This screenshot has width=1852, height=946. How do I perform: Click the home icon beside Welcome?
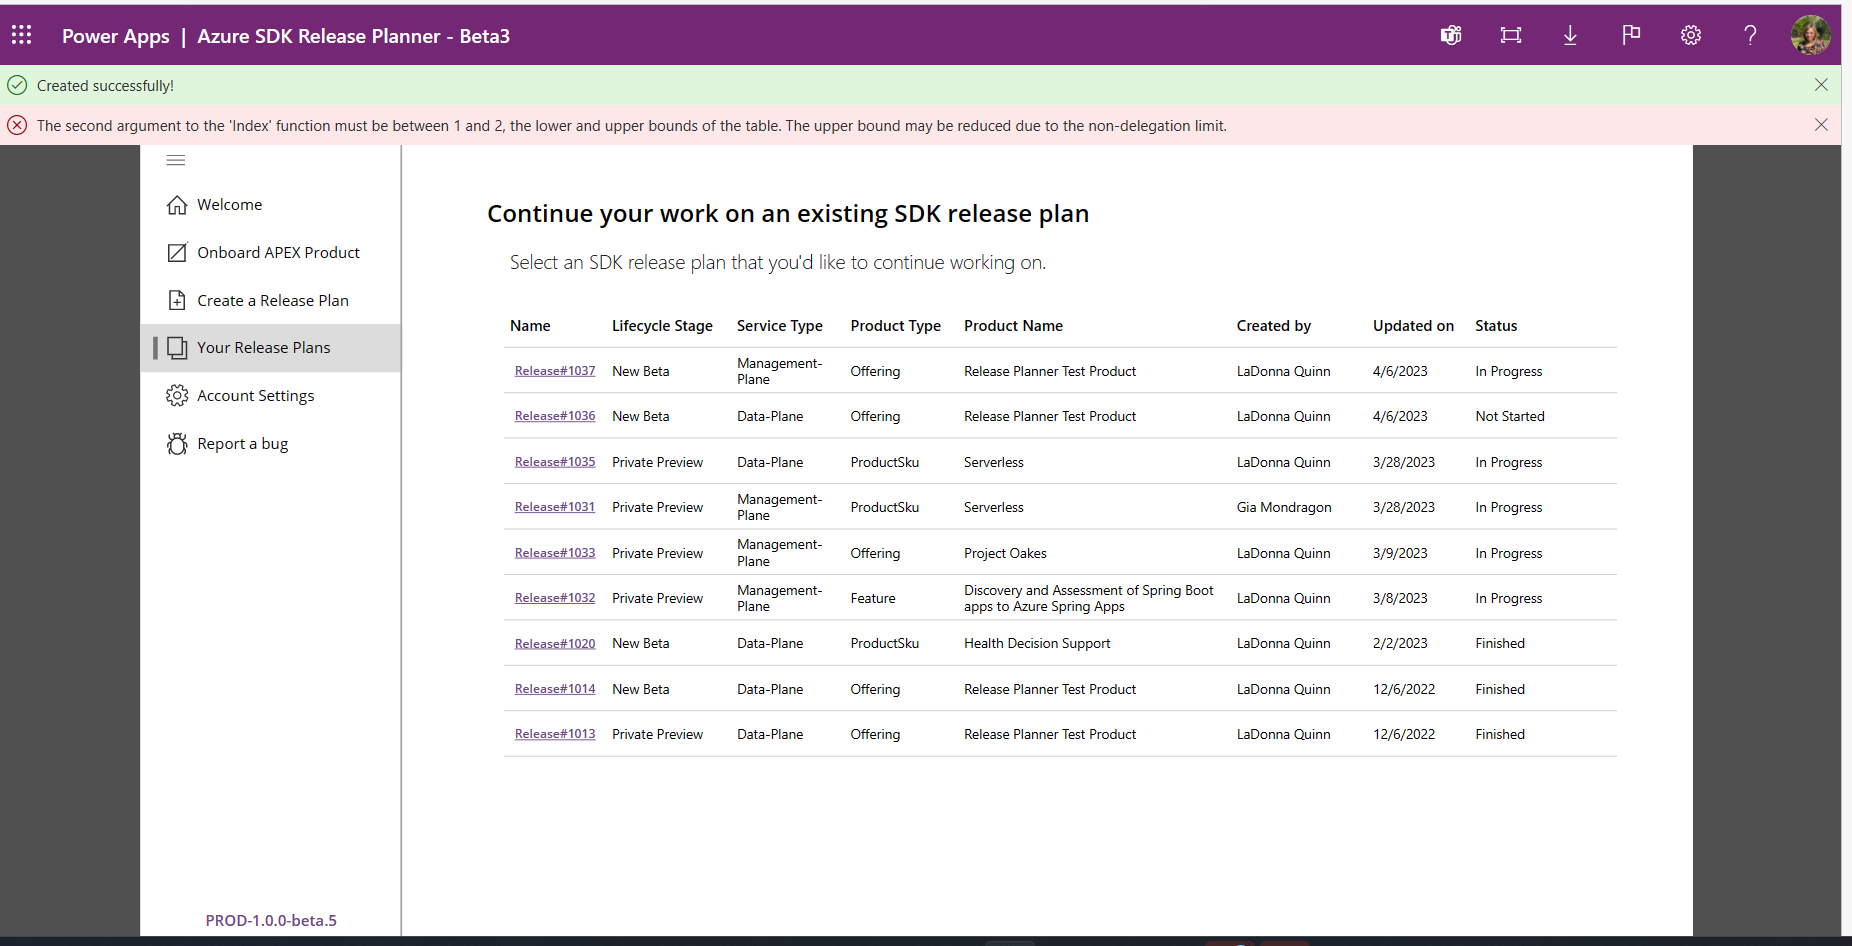point(177,204)
